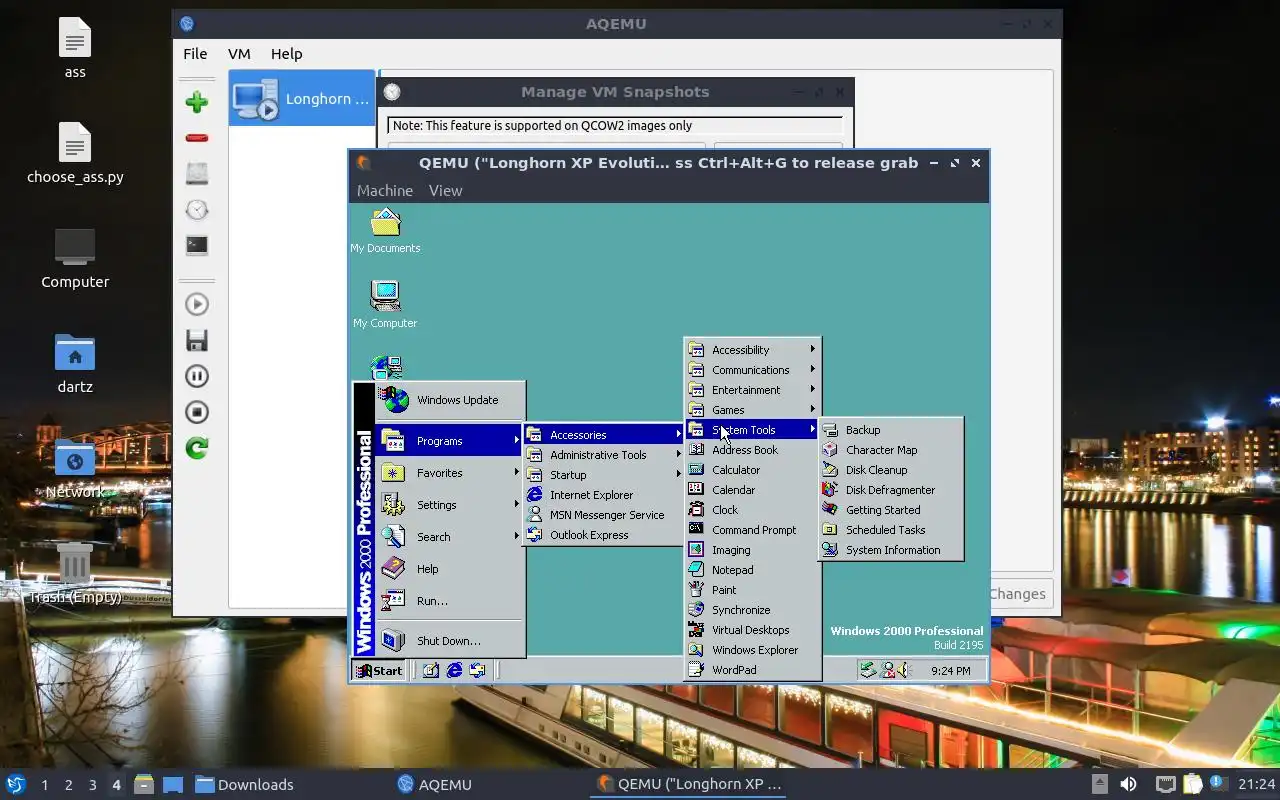Expand Search in Start menu
Viewport: 1280px width, 800px height.
[x=450, y=537]
